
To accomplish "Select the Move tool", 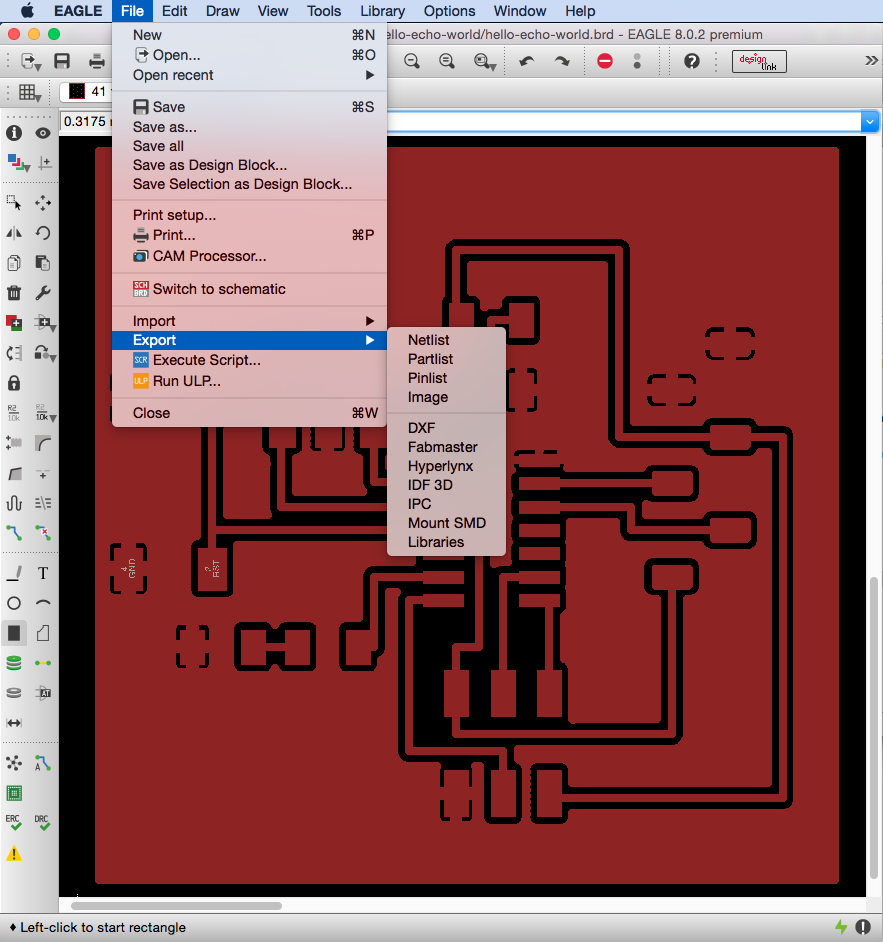I will (x=43, y=202).
